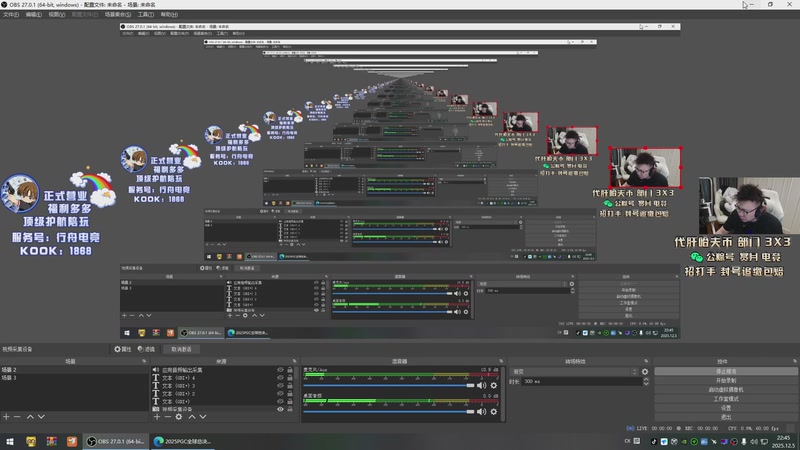Open the 帮助(H) menu

pos(169,14)
